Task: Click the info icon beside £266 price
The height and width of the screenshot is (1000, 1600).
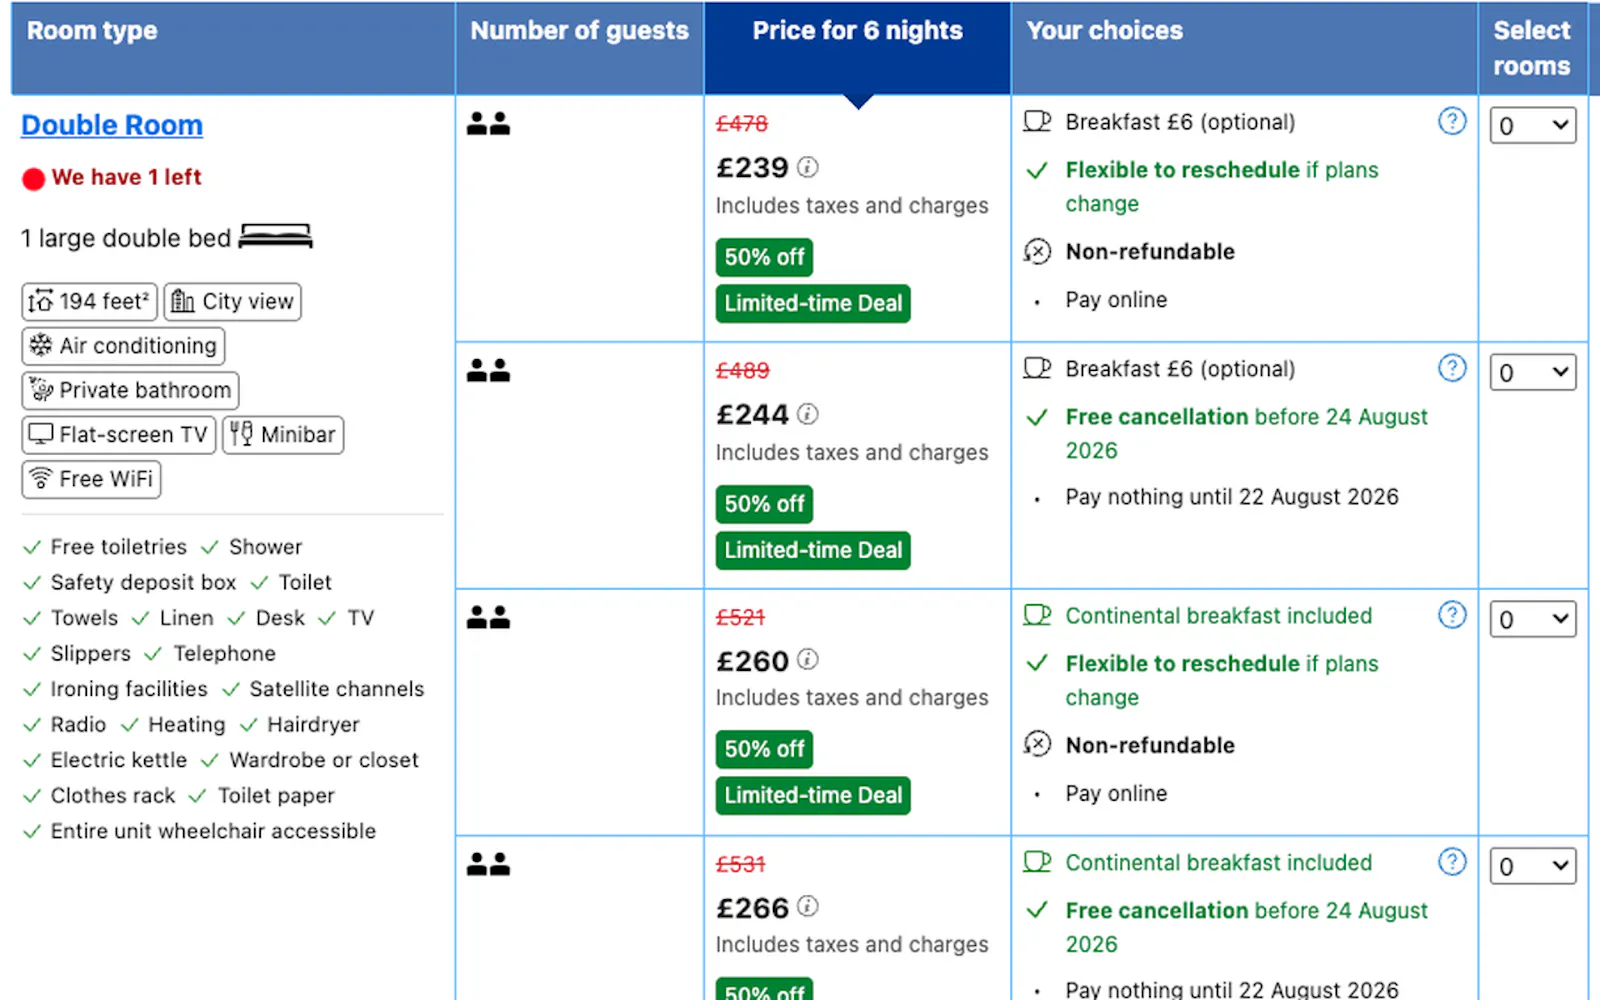Action: tap(808, 907)
